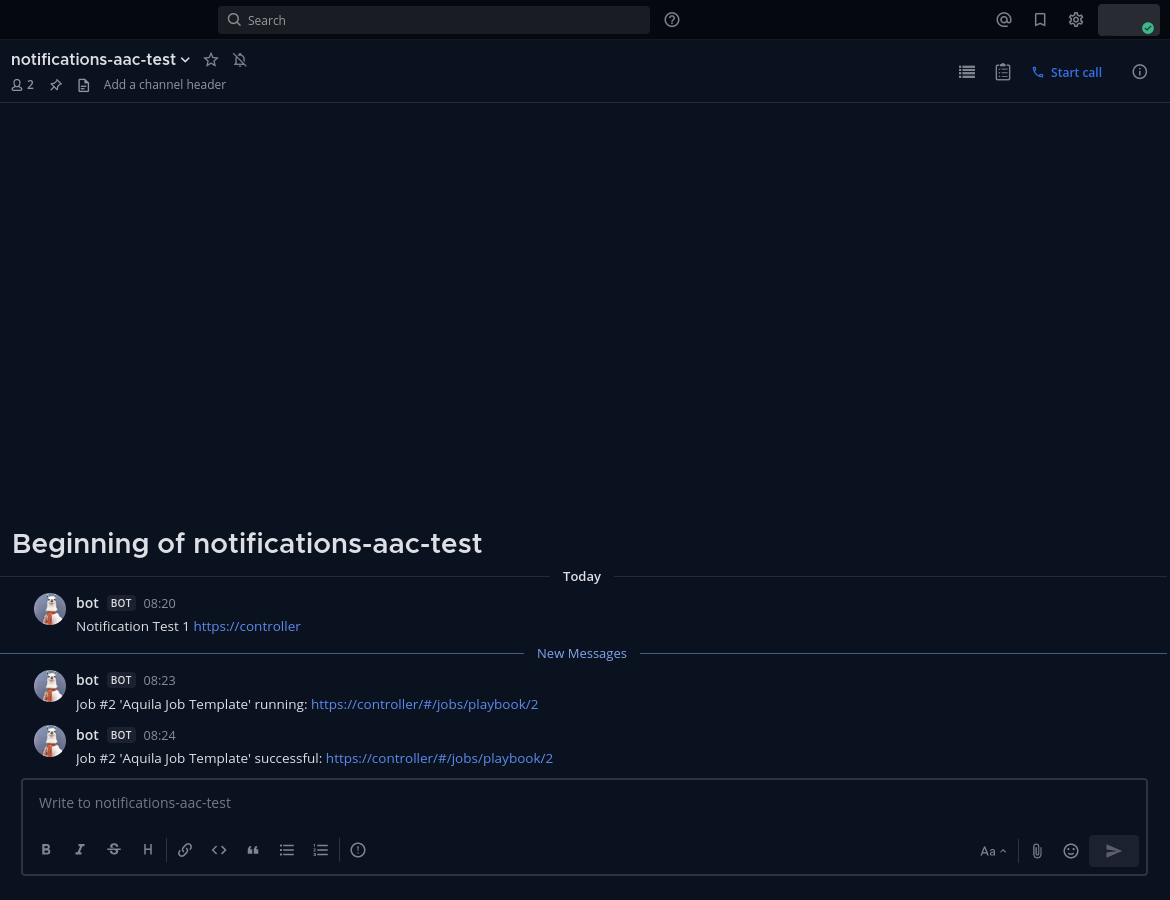Click the bold formatting icon
The width and height of the screenshot is (1170, 900).
pos(46,850)
